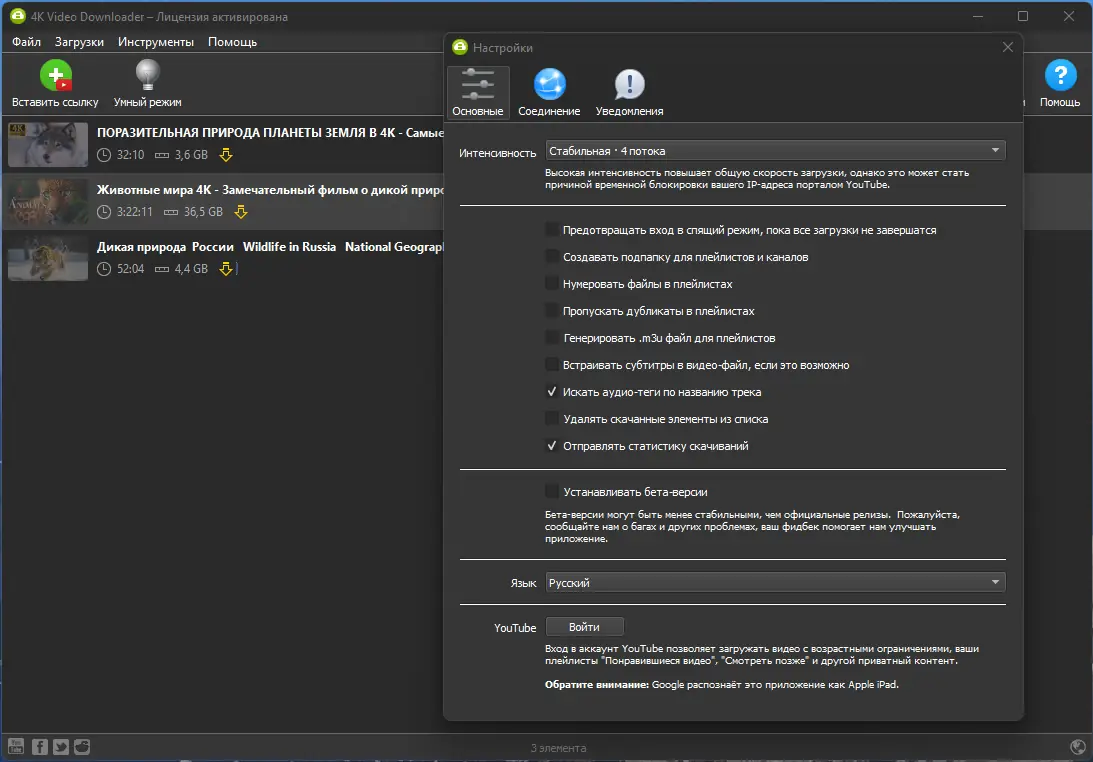
Task: Enable "Устанавливать бета-версии" checkbox
Action: (552, 492)
